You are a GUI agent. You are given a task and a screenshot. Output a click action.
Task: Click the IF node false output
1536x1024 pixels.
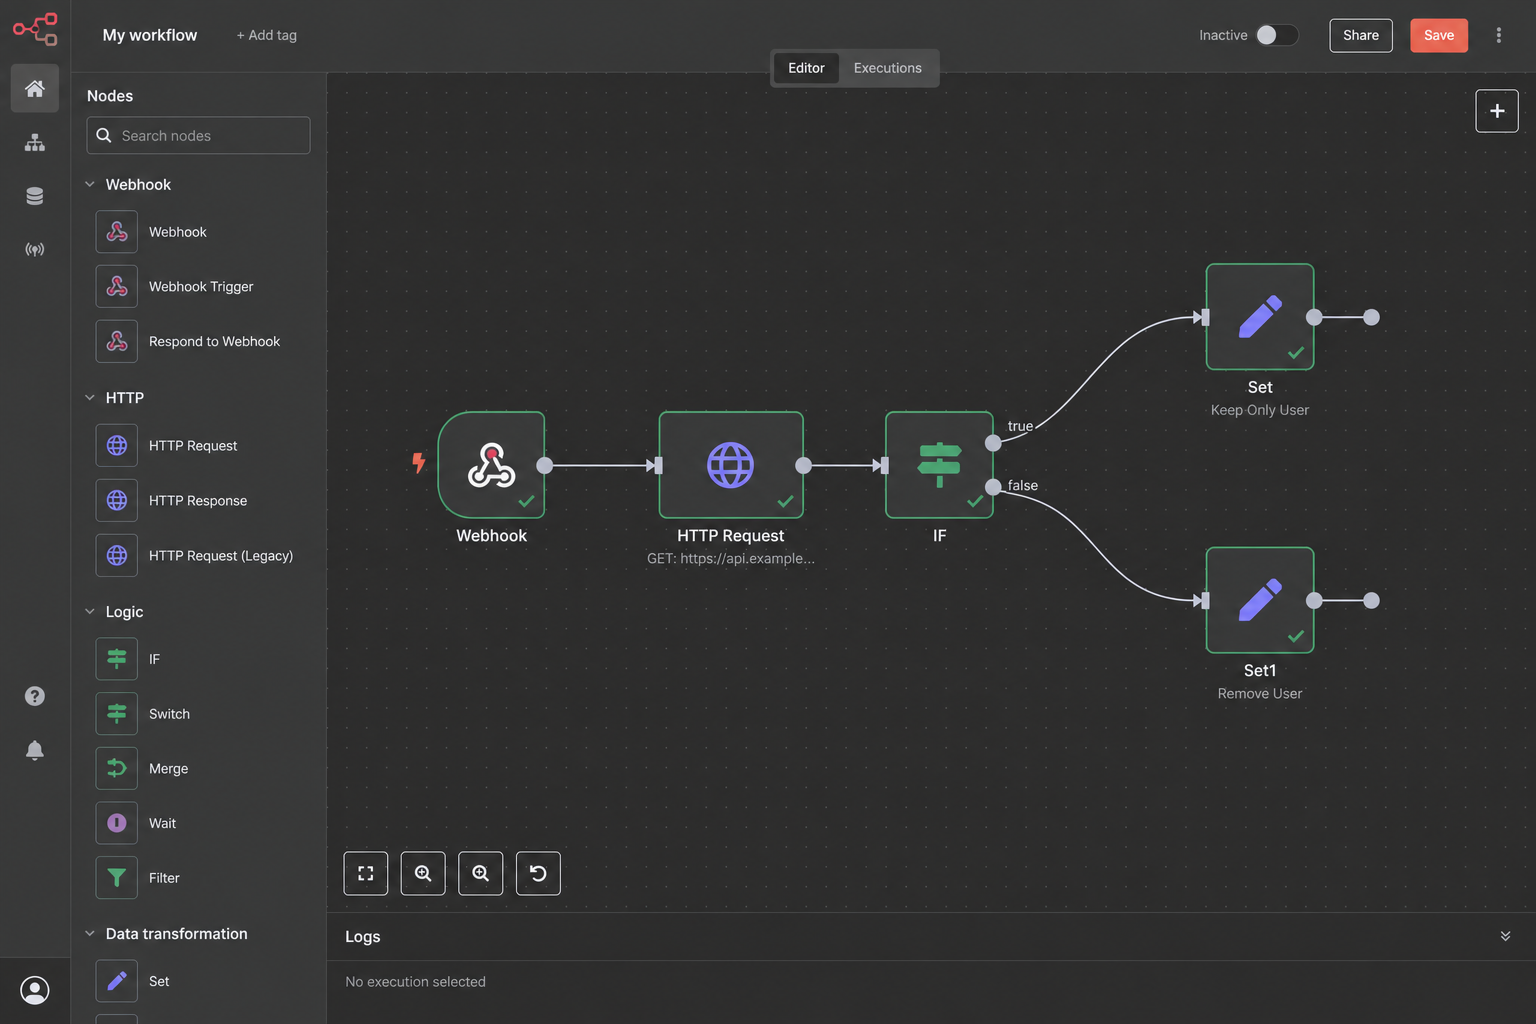[993, 487]
